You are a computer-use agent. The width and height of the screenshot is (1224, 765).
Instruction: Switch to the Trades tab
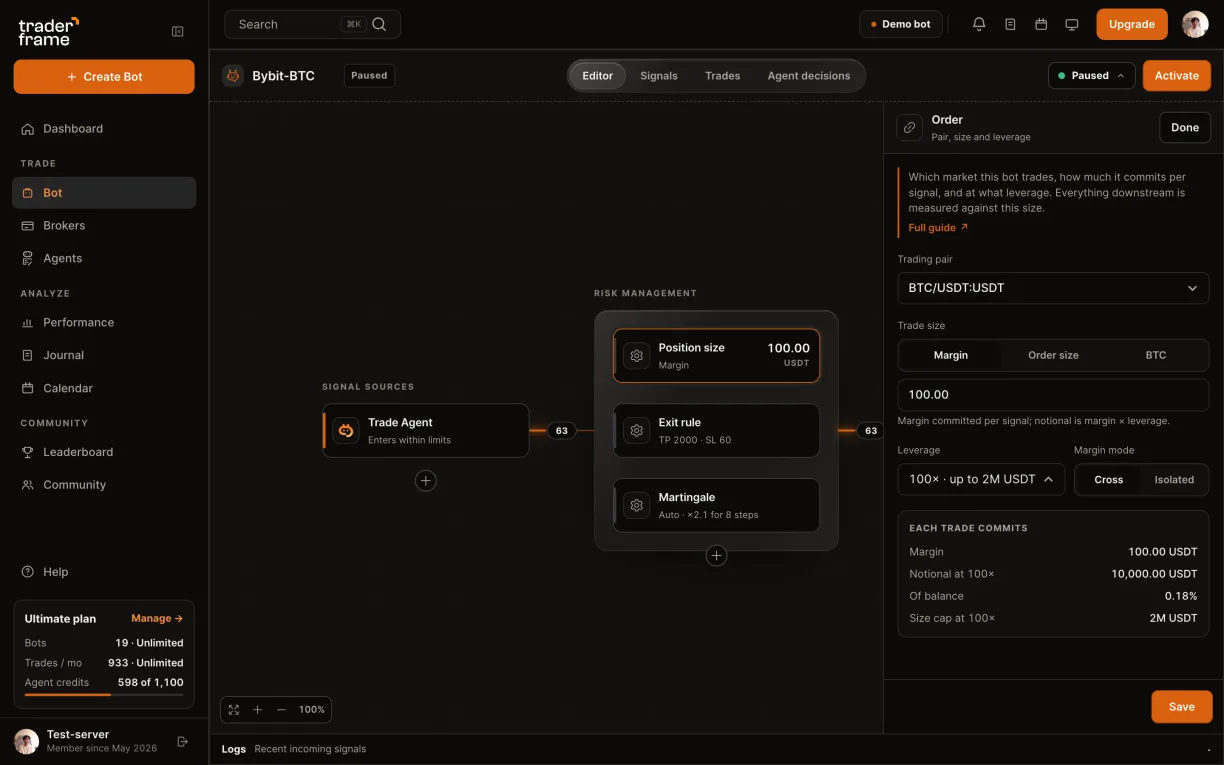[x=723, y=76]
